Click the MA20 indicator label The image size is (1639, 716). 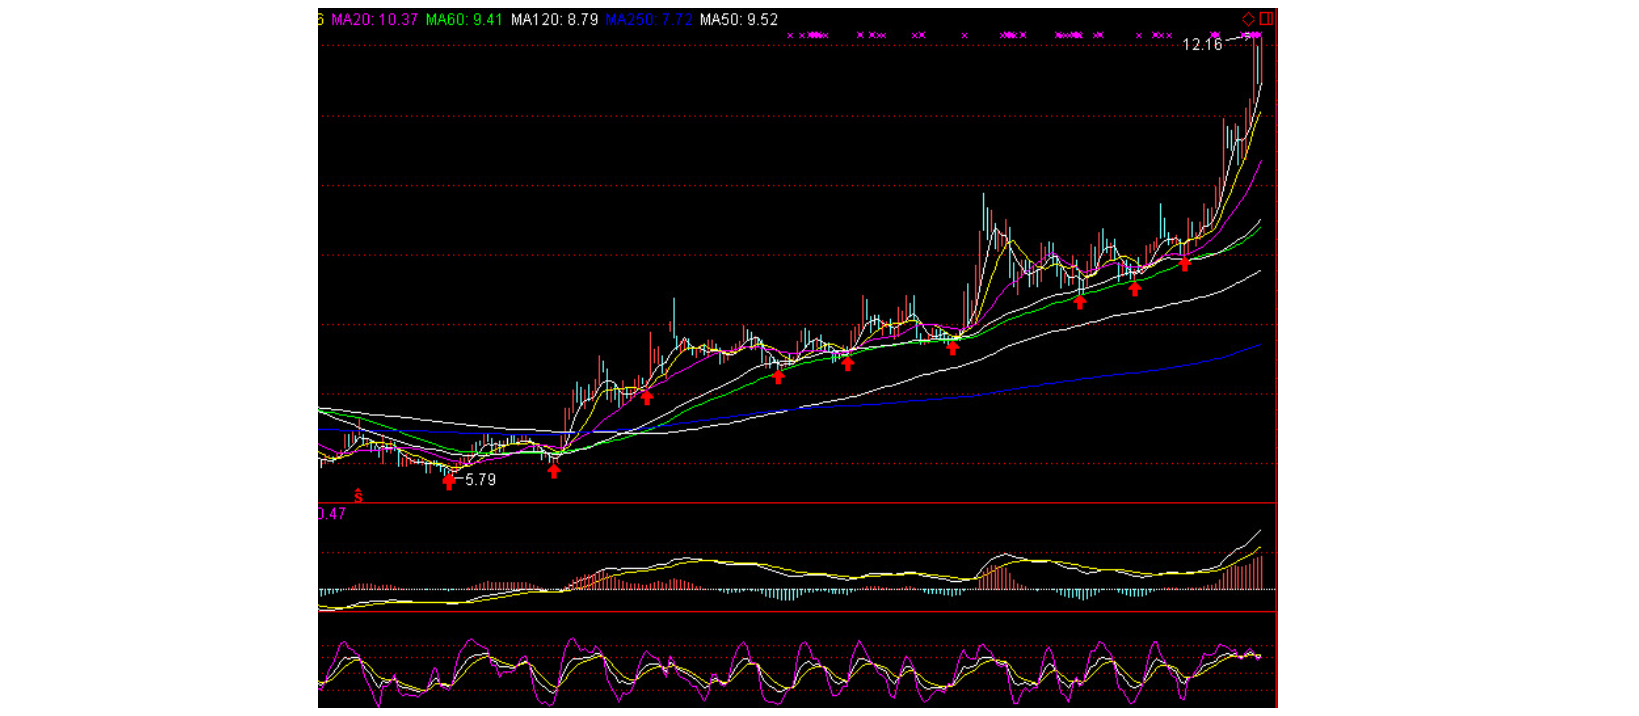click(374, 20)
